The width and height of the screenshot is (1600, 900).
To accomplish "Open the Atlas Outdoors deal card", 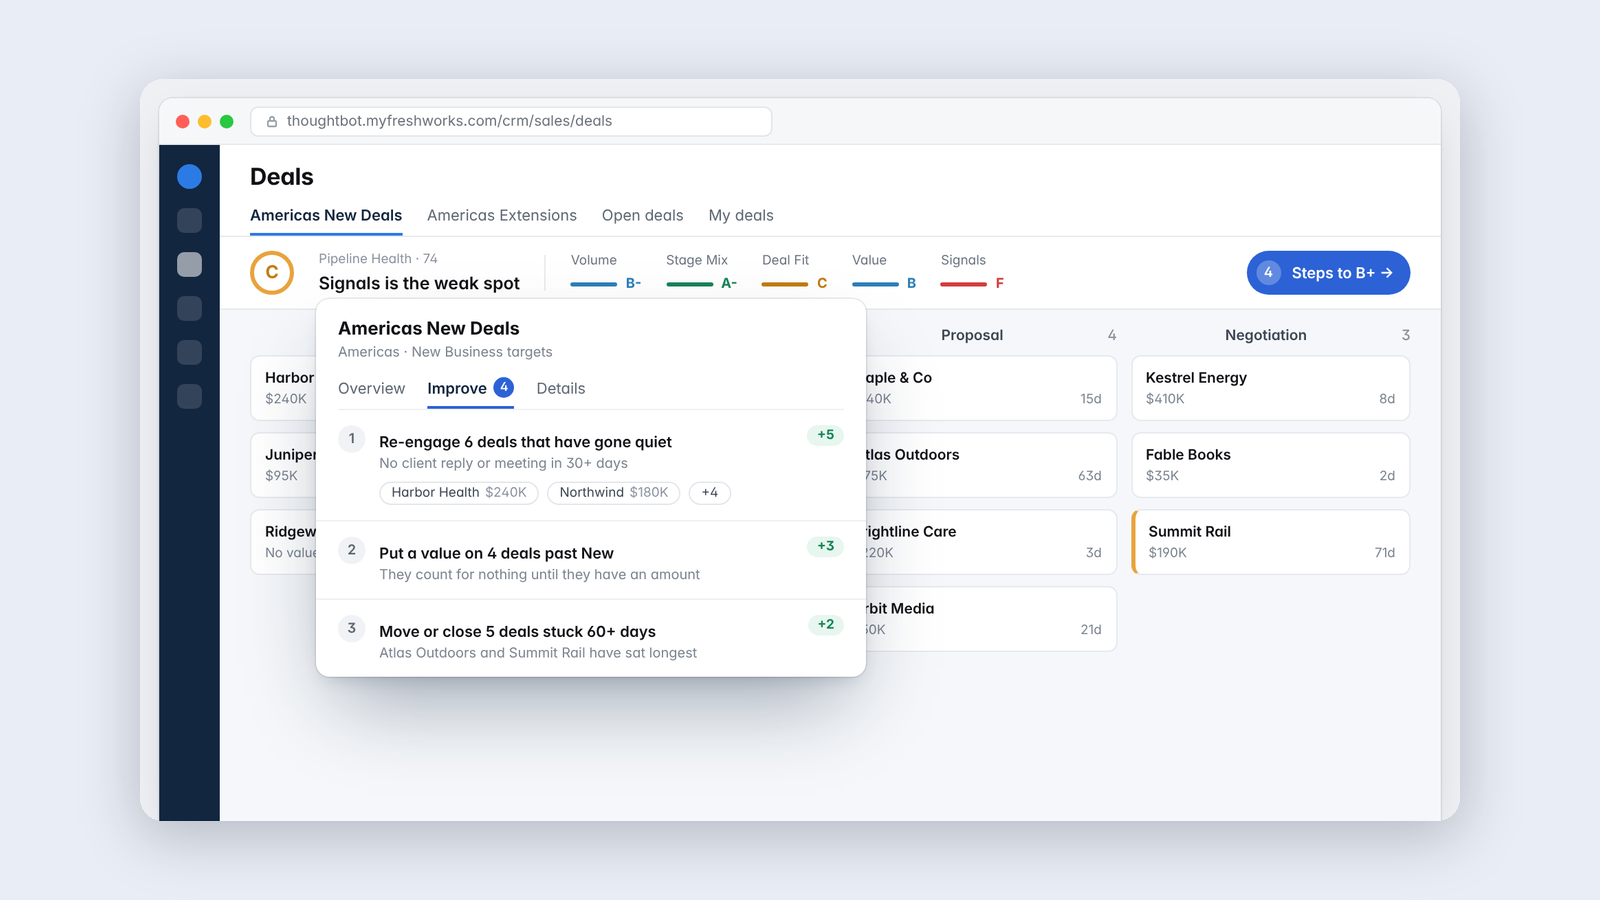I will 990,465.
